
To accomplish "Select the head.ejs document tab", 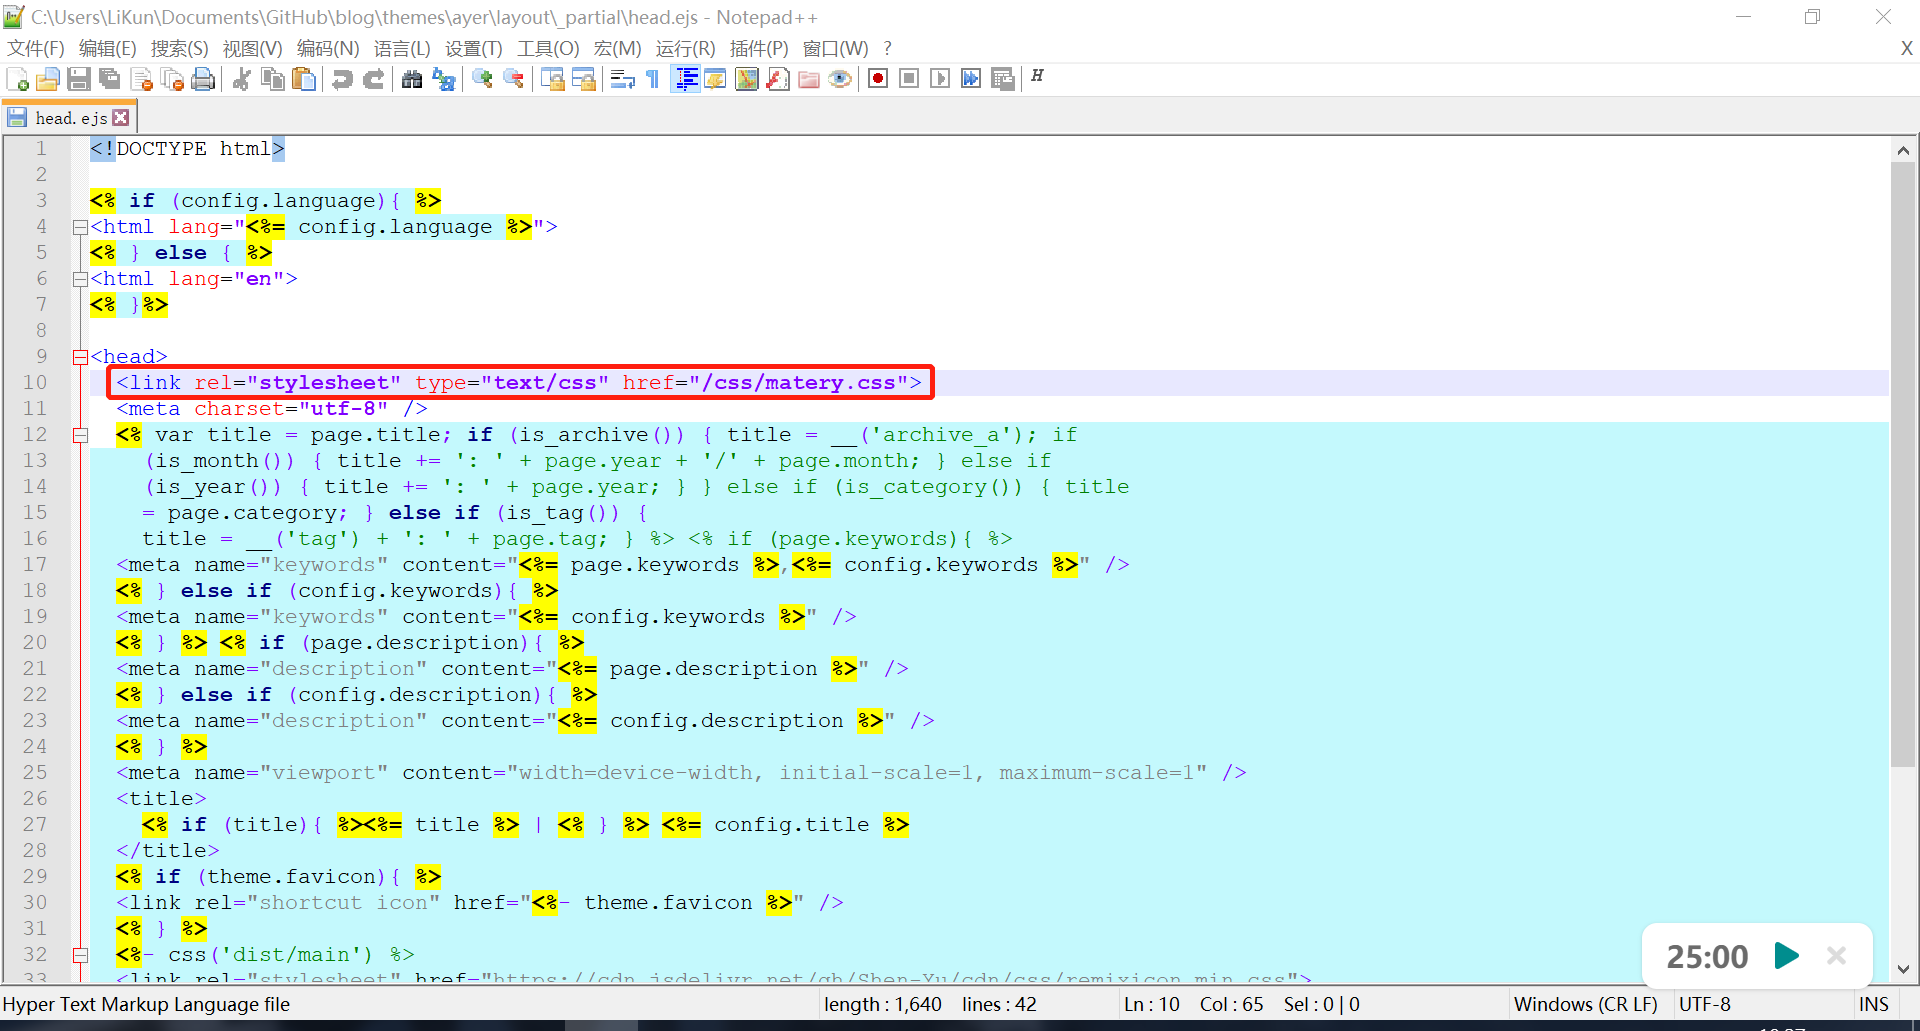I will (x=70, y=118).
